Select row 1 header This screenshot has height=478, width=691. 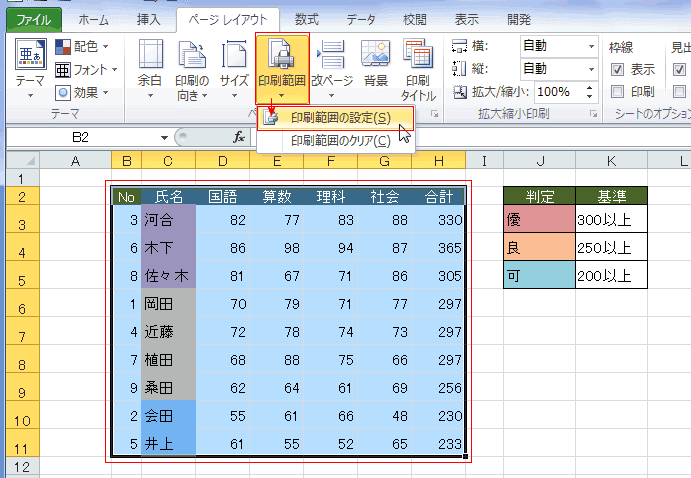coord(22,178)
